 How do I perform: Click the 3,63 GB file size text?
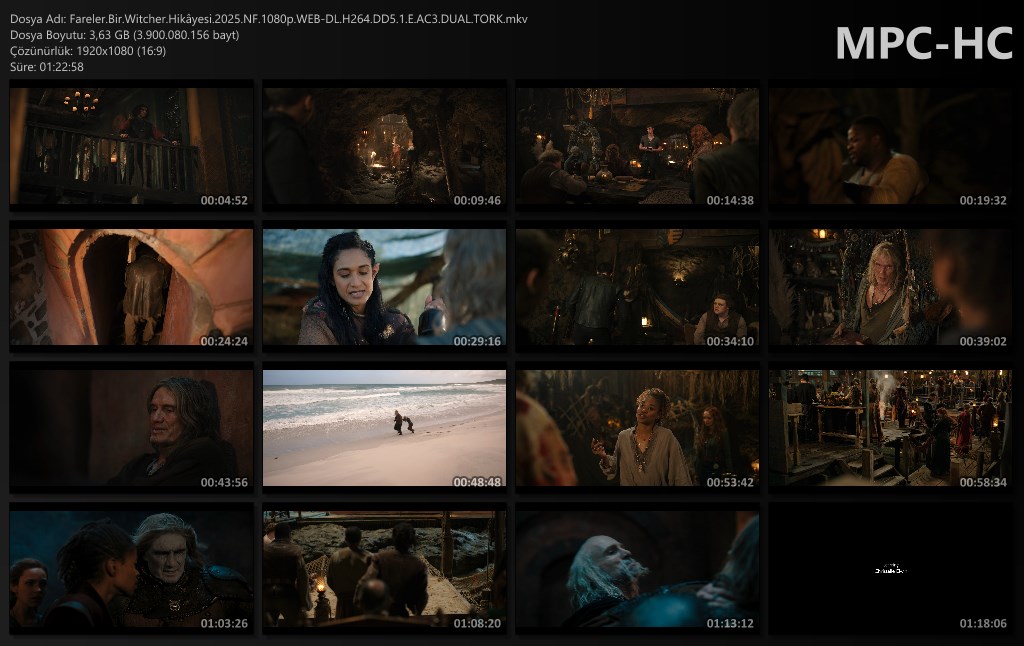(124, 35)
